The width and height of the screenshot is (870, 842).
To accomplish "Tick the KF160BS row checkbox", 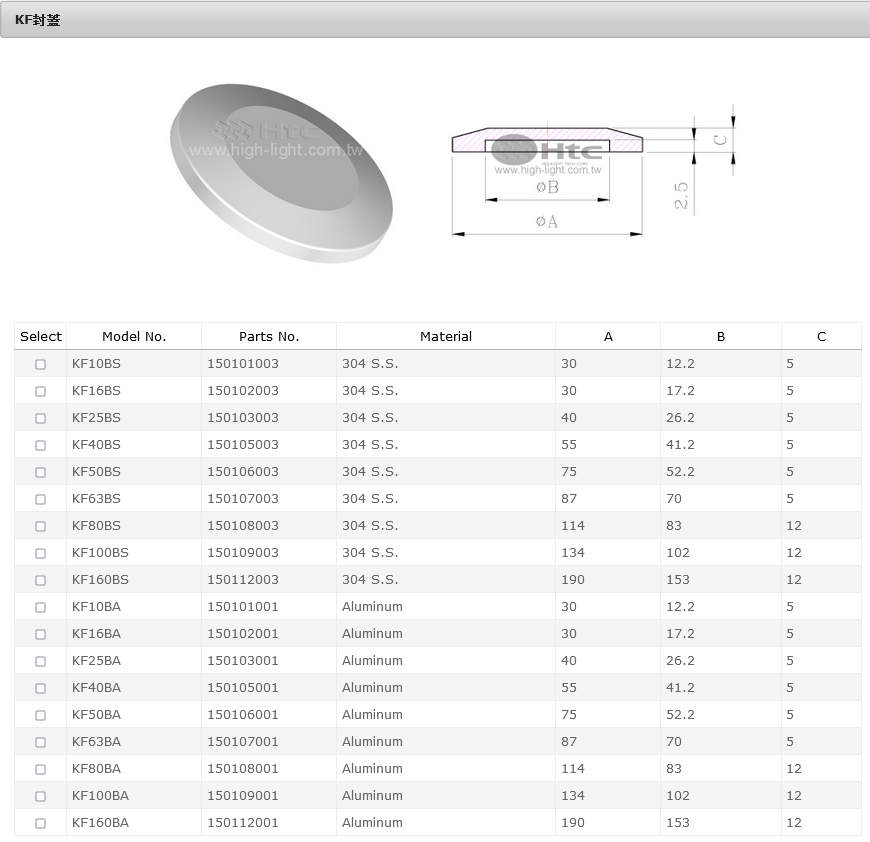I will tap(40, 580).
